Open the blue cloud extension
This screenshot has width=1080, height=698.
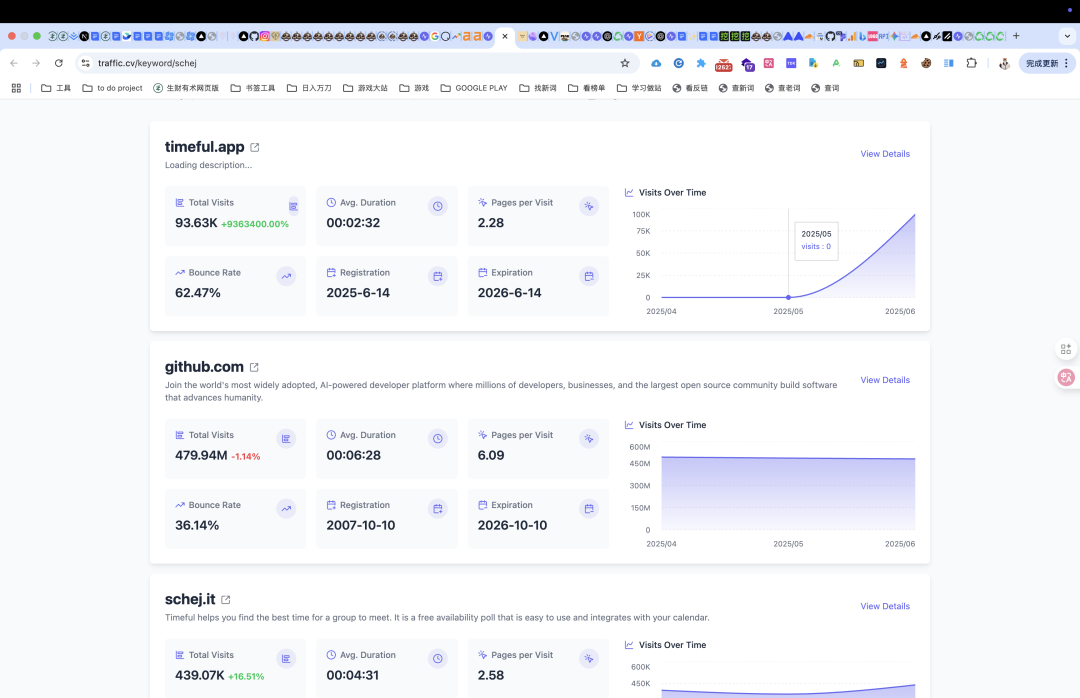coord(656,63)
